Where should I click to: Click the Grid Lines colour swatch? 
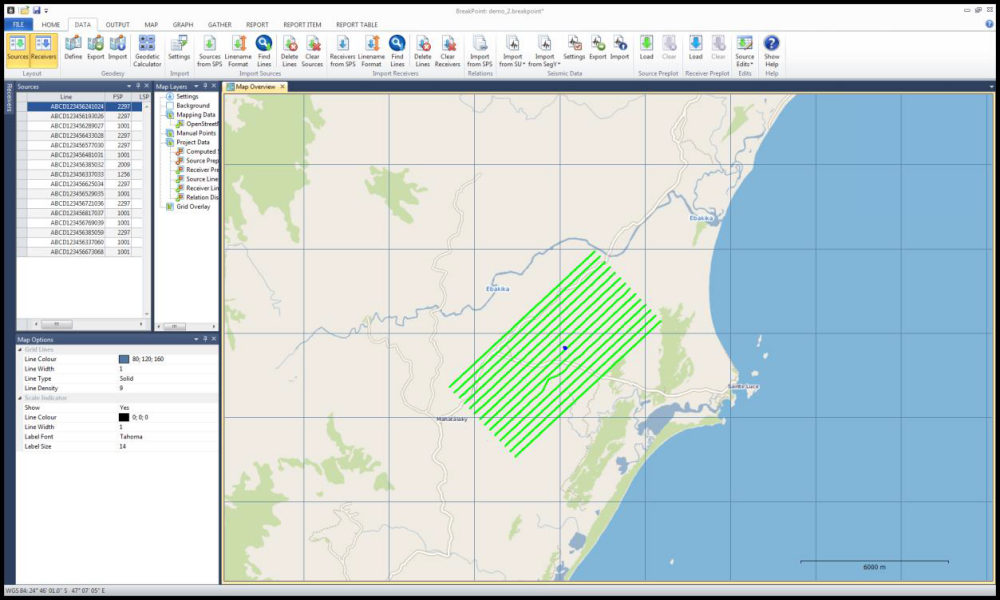point(124,359)
